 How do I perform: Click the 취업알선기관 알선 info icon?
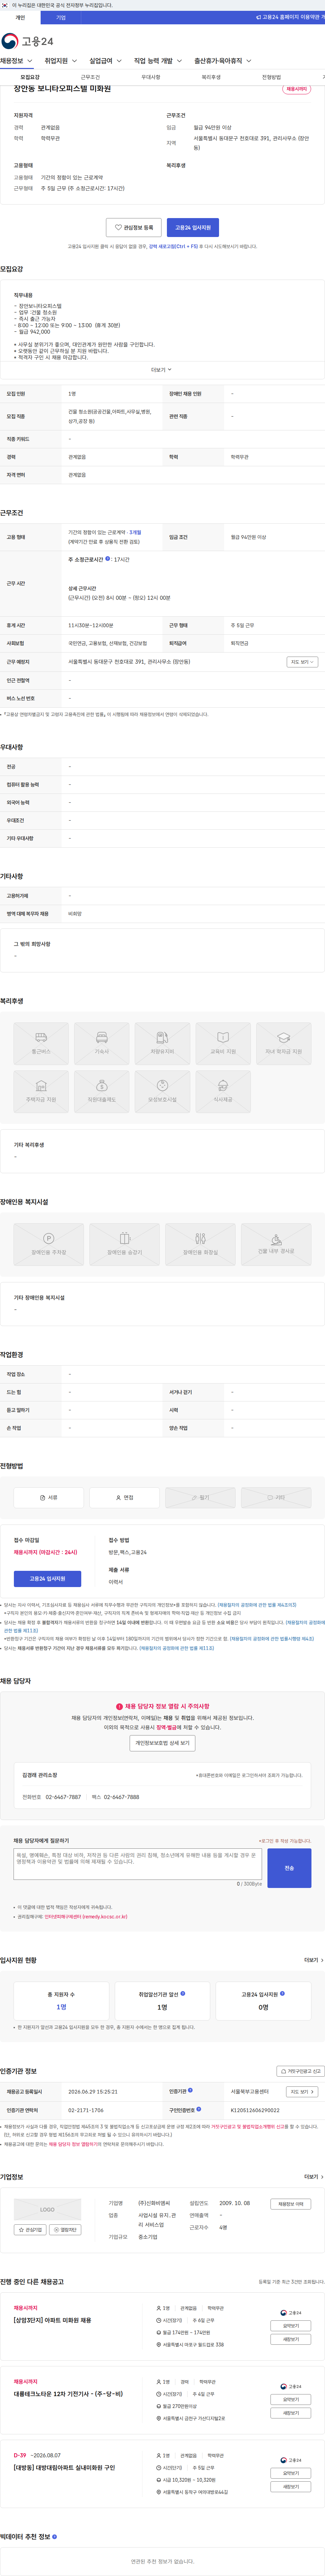coord(183,1993)
